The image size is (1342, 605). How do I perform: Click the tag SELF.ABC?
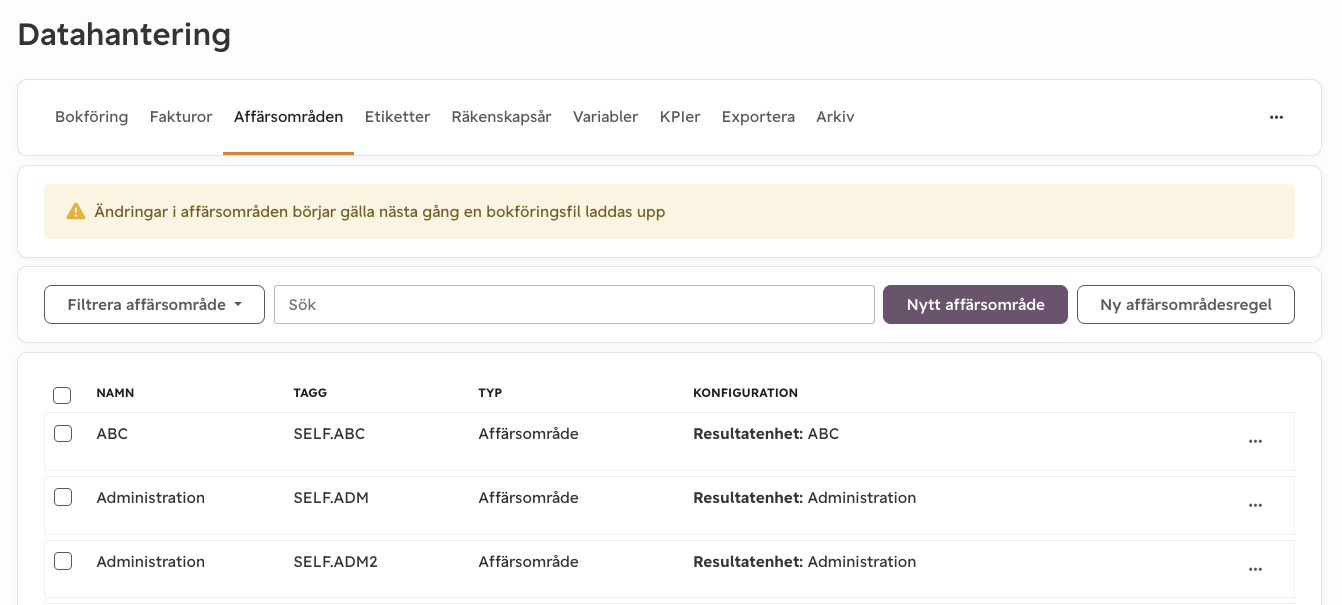[329, 434]
